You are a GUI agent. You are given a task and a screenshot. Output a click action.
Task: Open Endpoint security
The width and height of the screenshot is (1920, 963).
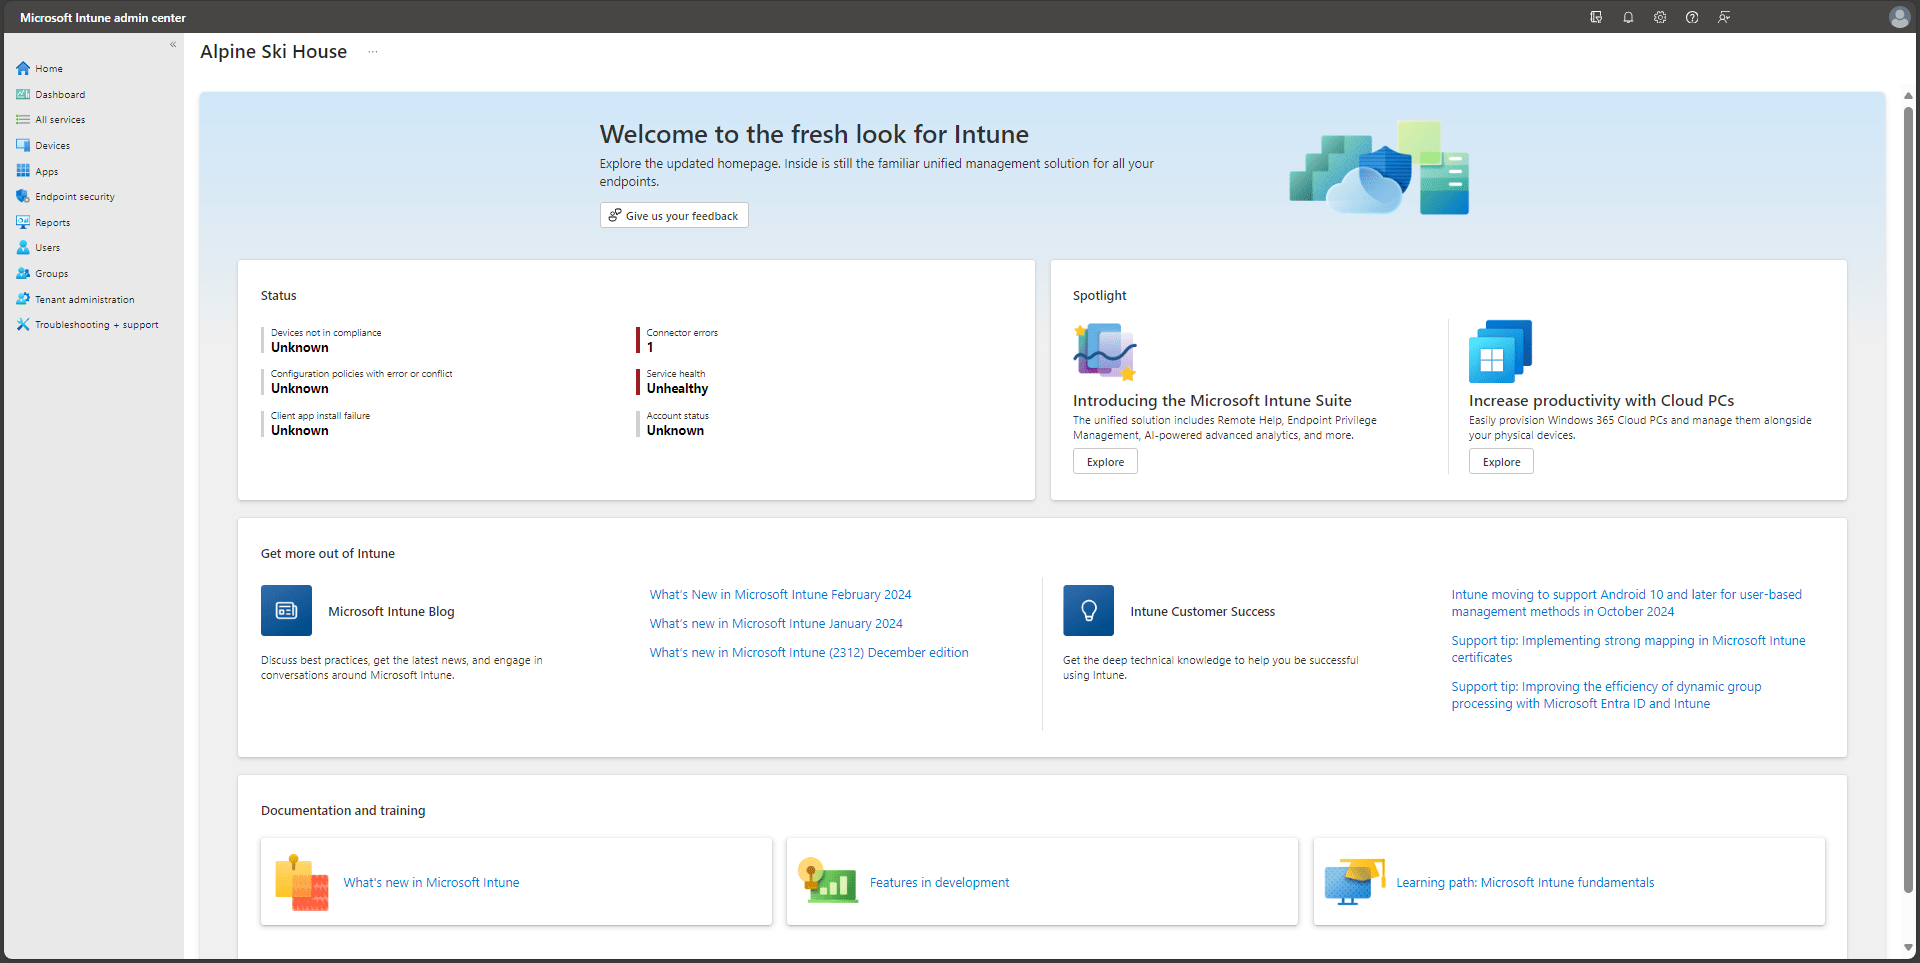click(x=74, y=196)
